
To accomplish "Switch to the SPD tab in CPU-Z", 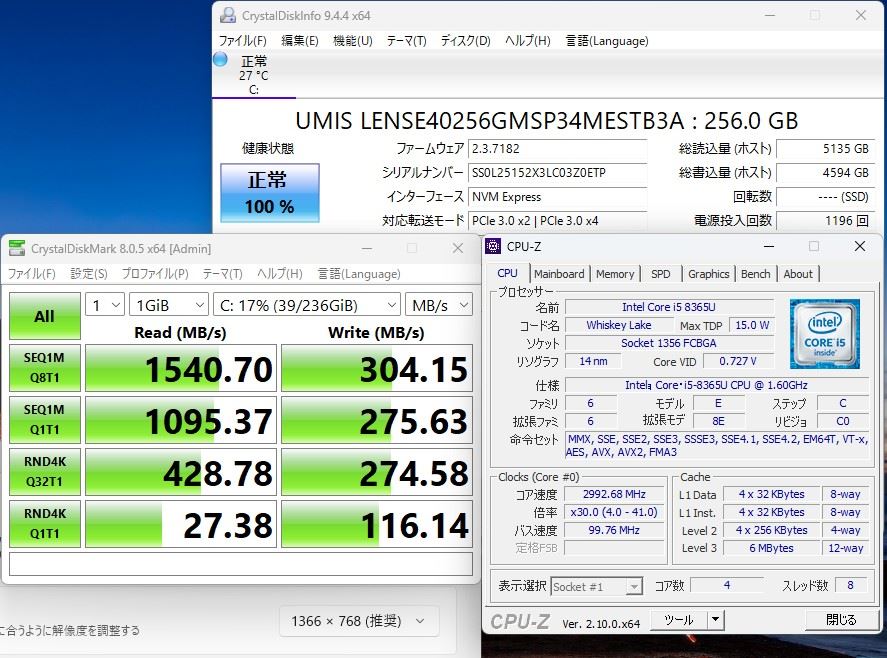I will pyautogui.click(x=660, y=274).
